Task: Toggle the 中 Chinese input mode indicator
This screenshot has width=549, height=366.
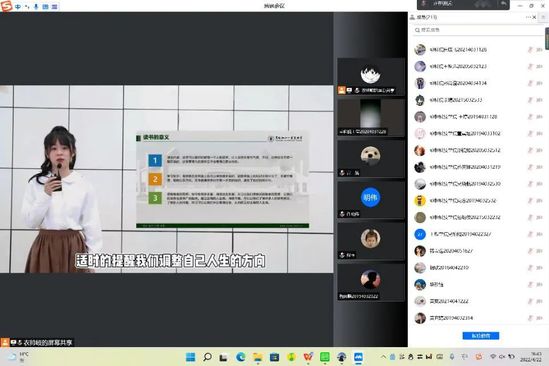Action: (18, 7)
